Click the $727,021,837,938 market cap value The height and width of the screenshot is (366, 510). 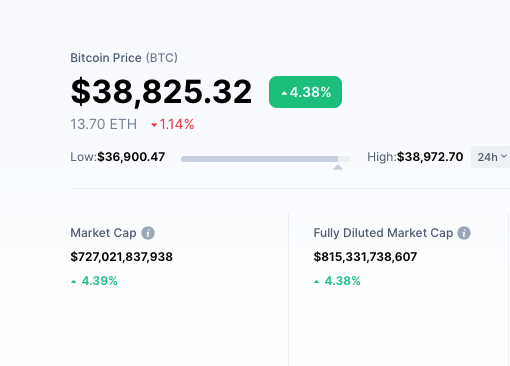point(122,257)
